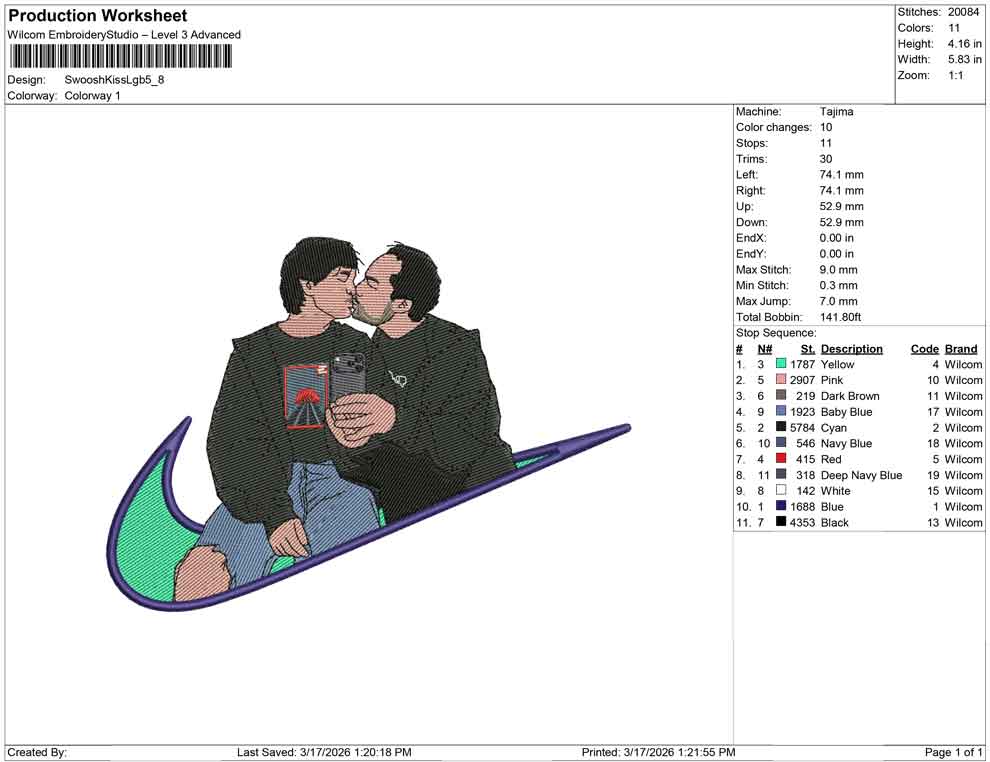Click 'Printed: 3/17/2026 1:21:55 PM' footer
This screenshot has height=762, width=990.
pos(659,752)
